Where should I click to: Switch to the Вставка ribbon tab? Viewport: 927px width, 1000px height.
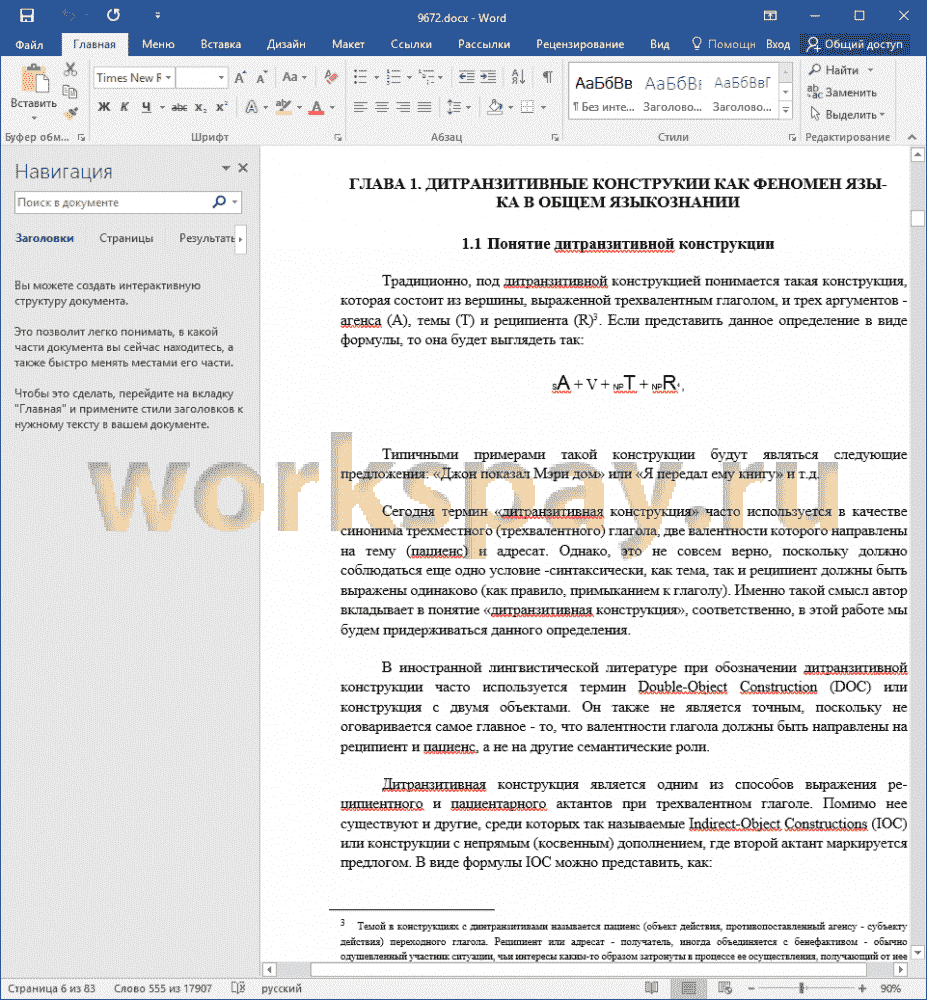[221, 44]
